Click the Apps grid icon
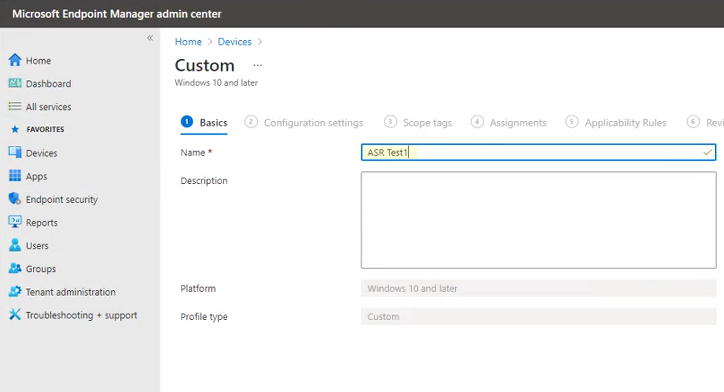The image size is (724, 392). click(x=15, y=176)
